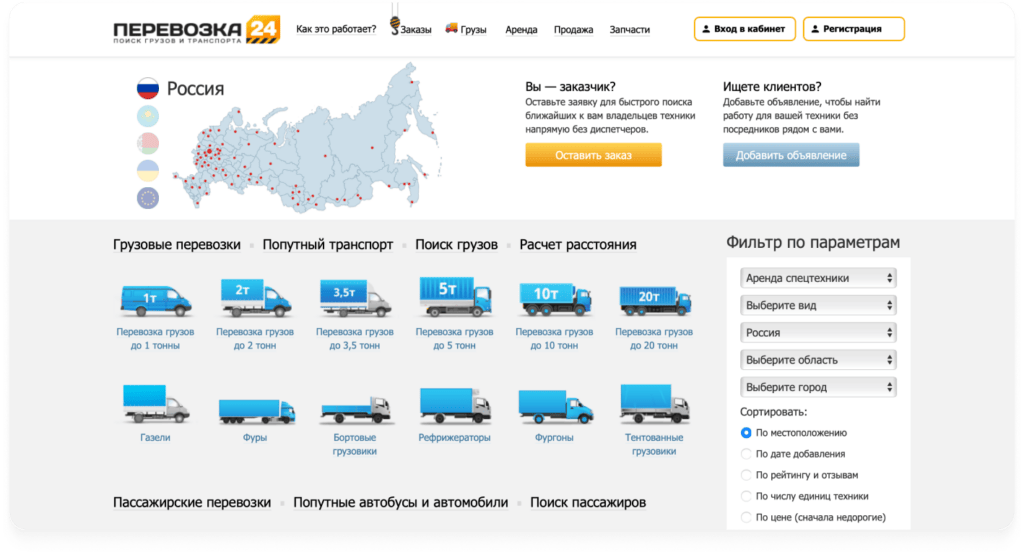Image resolution: width=1024 pixels, height=555 pixels.
Task: Open the Поиск грузов link
Action: pyautogui.click(x=456, y=245)
